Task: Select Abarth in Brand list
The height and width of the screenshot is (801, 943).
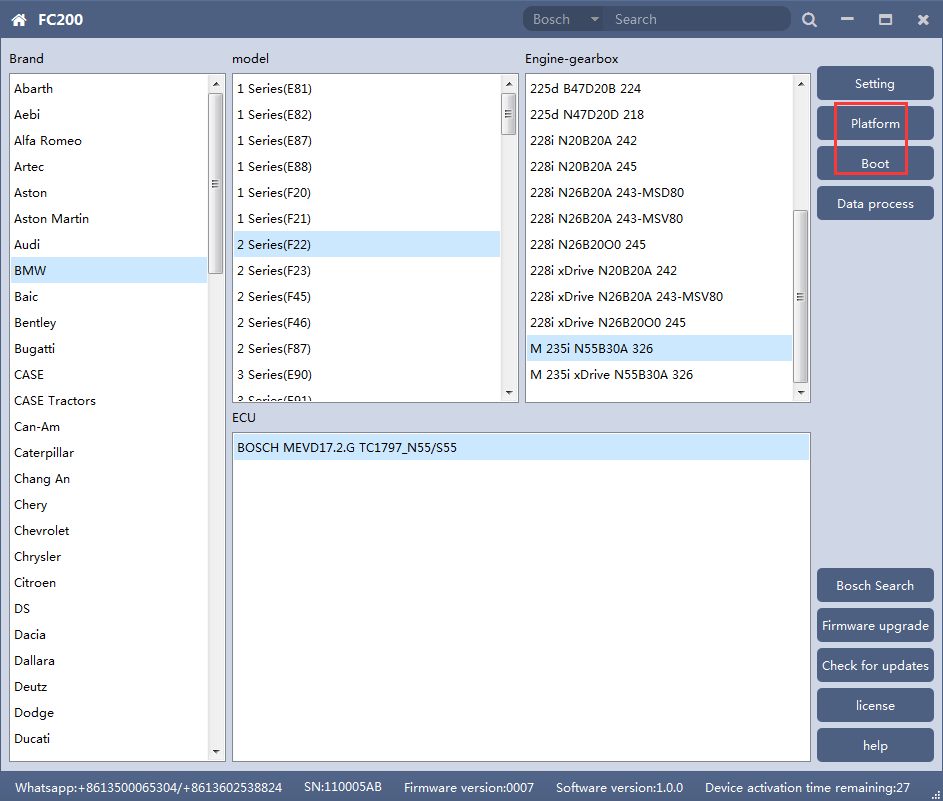Action: coord(109,88)
